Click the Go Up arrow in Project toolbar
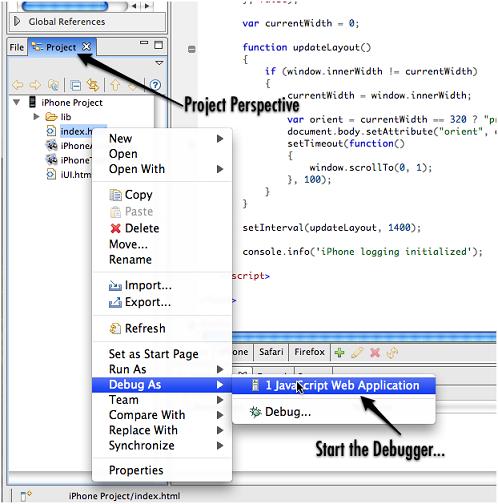Viewport: 498px width, 504px height. pos(115,85)
